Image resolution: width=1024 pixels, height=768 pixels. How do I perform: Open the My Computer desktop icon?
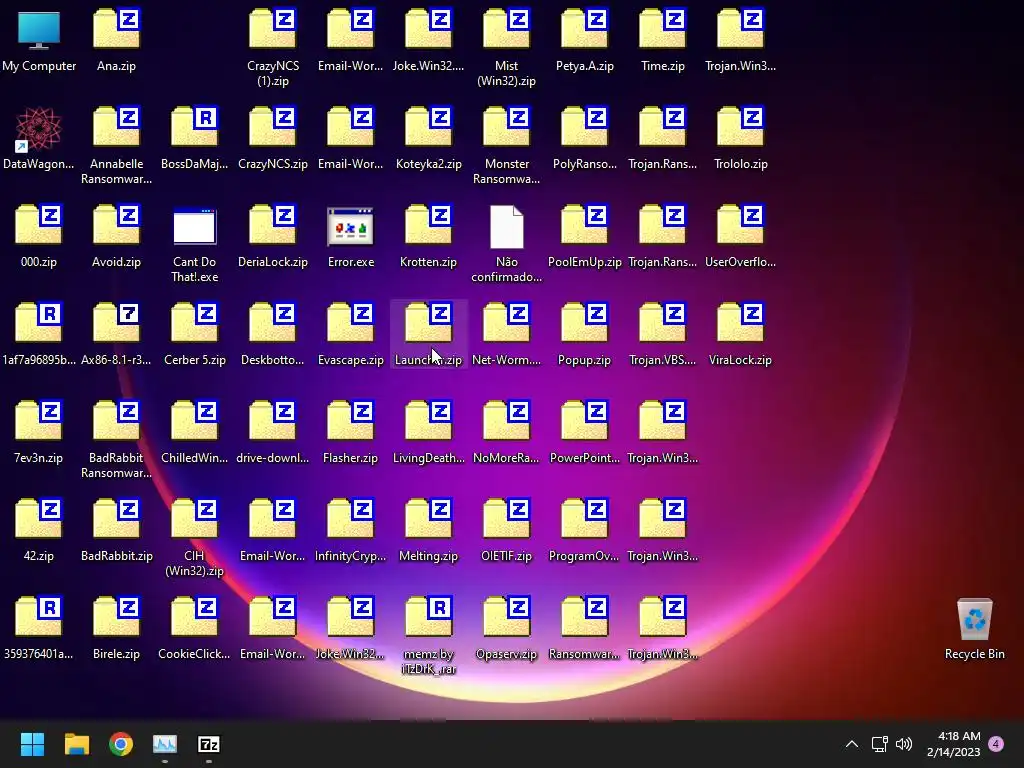coord(39,31)
